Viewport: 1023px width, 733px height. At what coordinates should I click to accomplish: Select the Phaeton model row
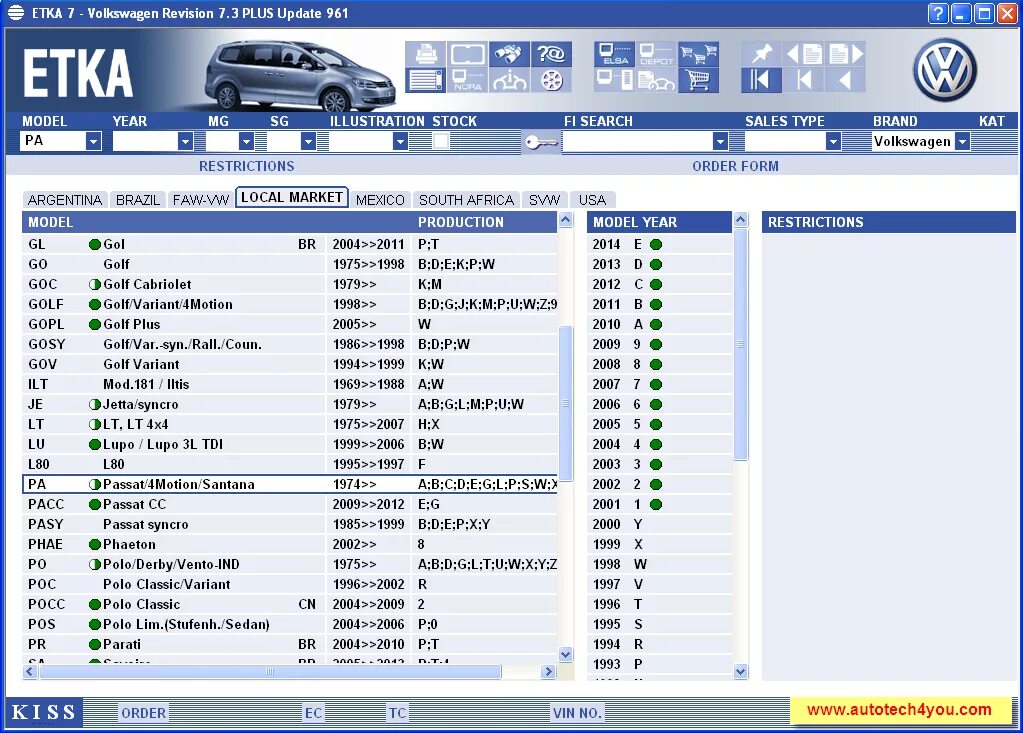(290, 544)
